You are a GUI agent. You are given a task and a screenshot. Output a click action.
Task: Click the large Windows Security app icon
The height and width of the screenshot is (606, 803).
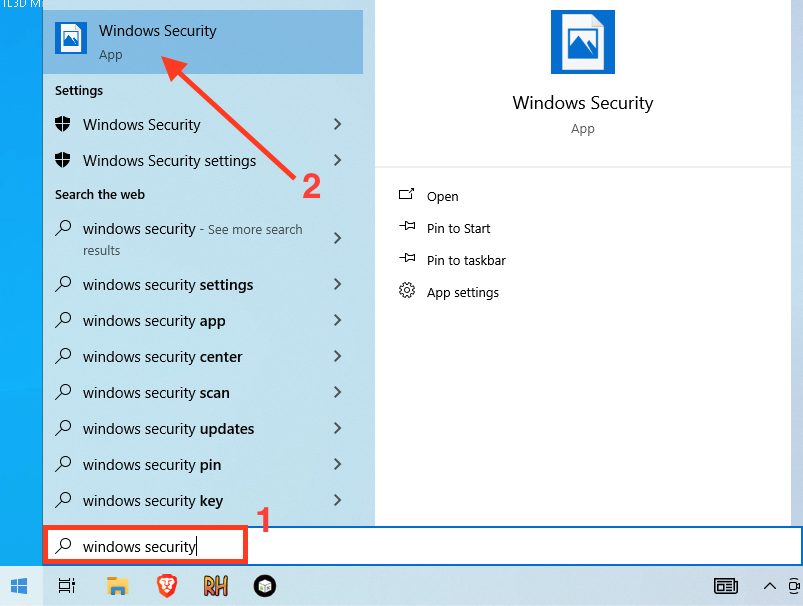(583, 42)
